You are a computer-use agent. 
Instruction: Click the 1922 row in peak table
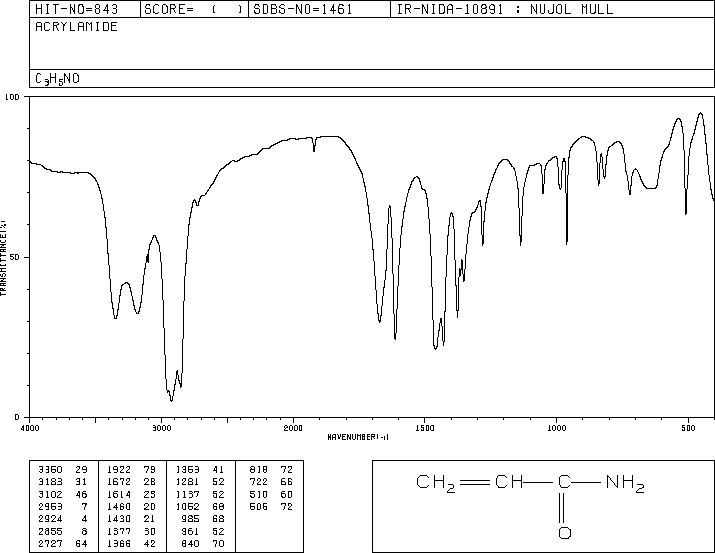pyautogui.click(x=130, y=468)
